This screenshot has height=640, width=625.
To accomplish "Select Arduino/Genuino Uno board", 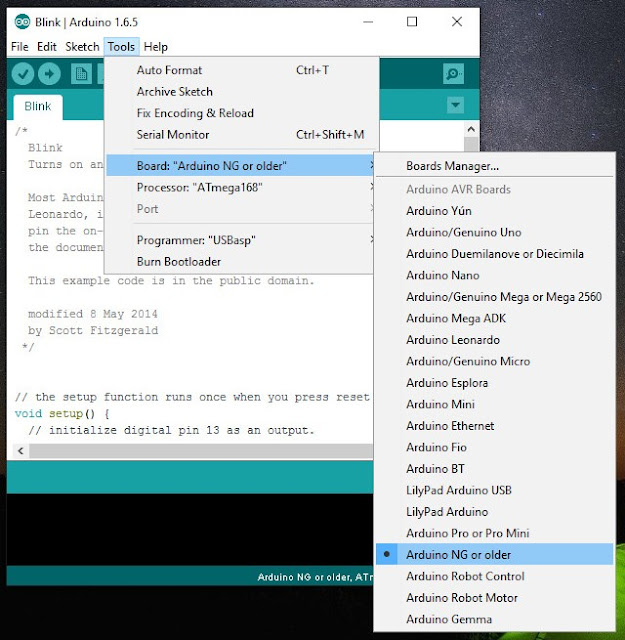I will click(x=494, y=232).
